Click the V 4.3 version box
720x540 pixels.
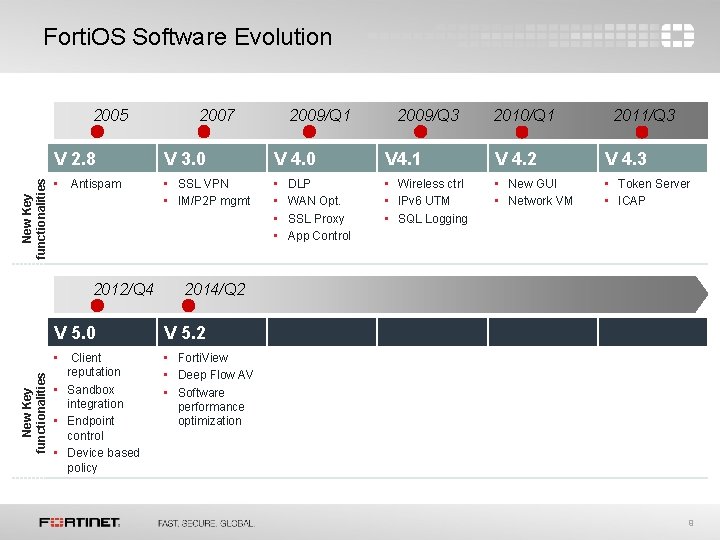[652, 158]
